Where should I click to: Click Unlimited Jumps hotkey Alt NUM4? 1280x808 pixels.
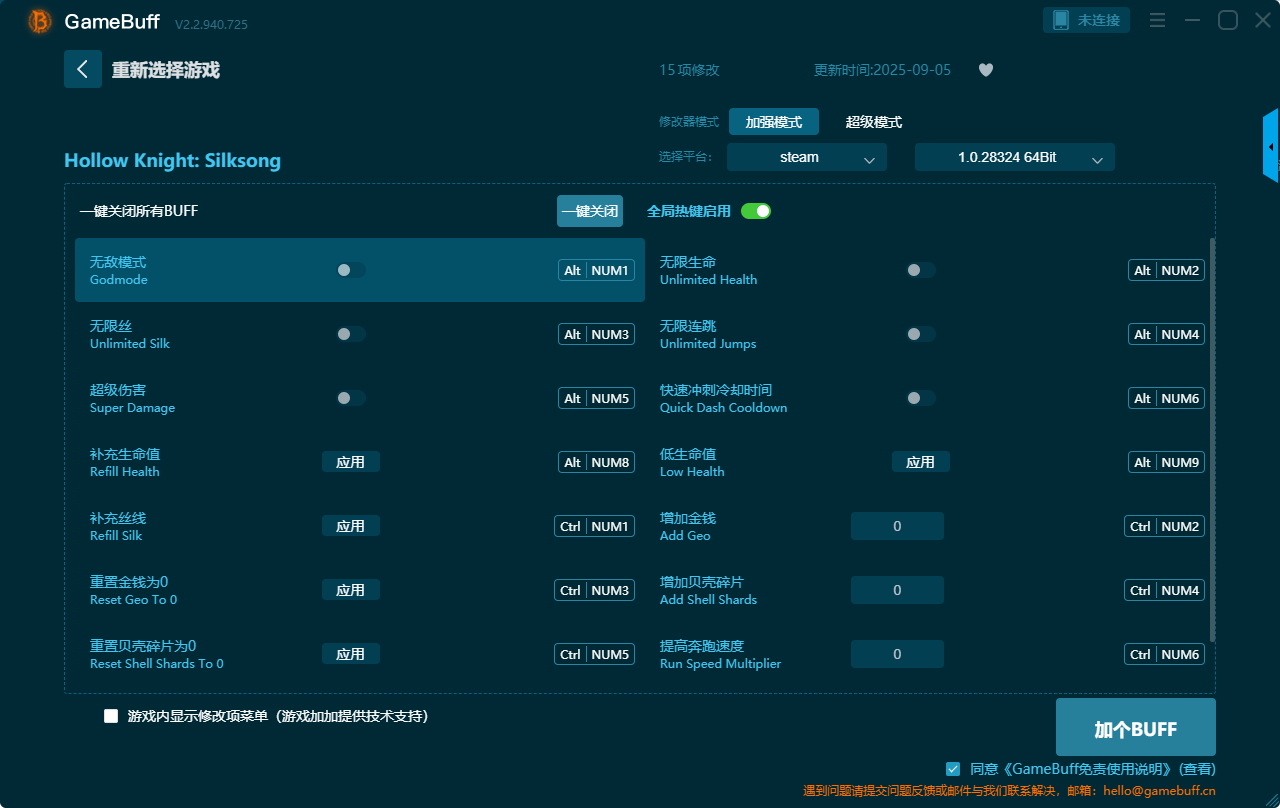pos(1166,334)
